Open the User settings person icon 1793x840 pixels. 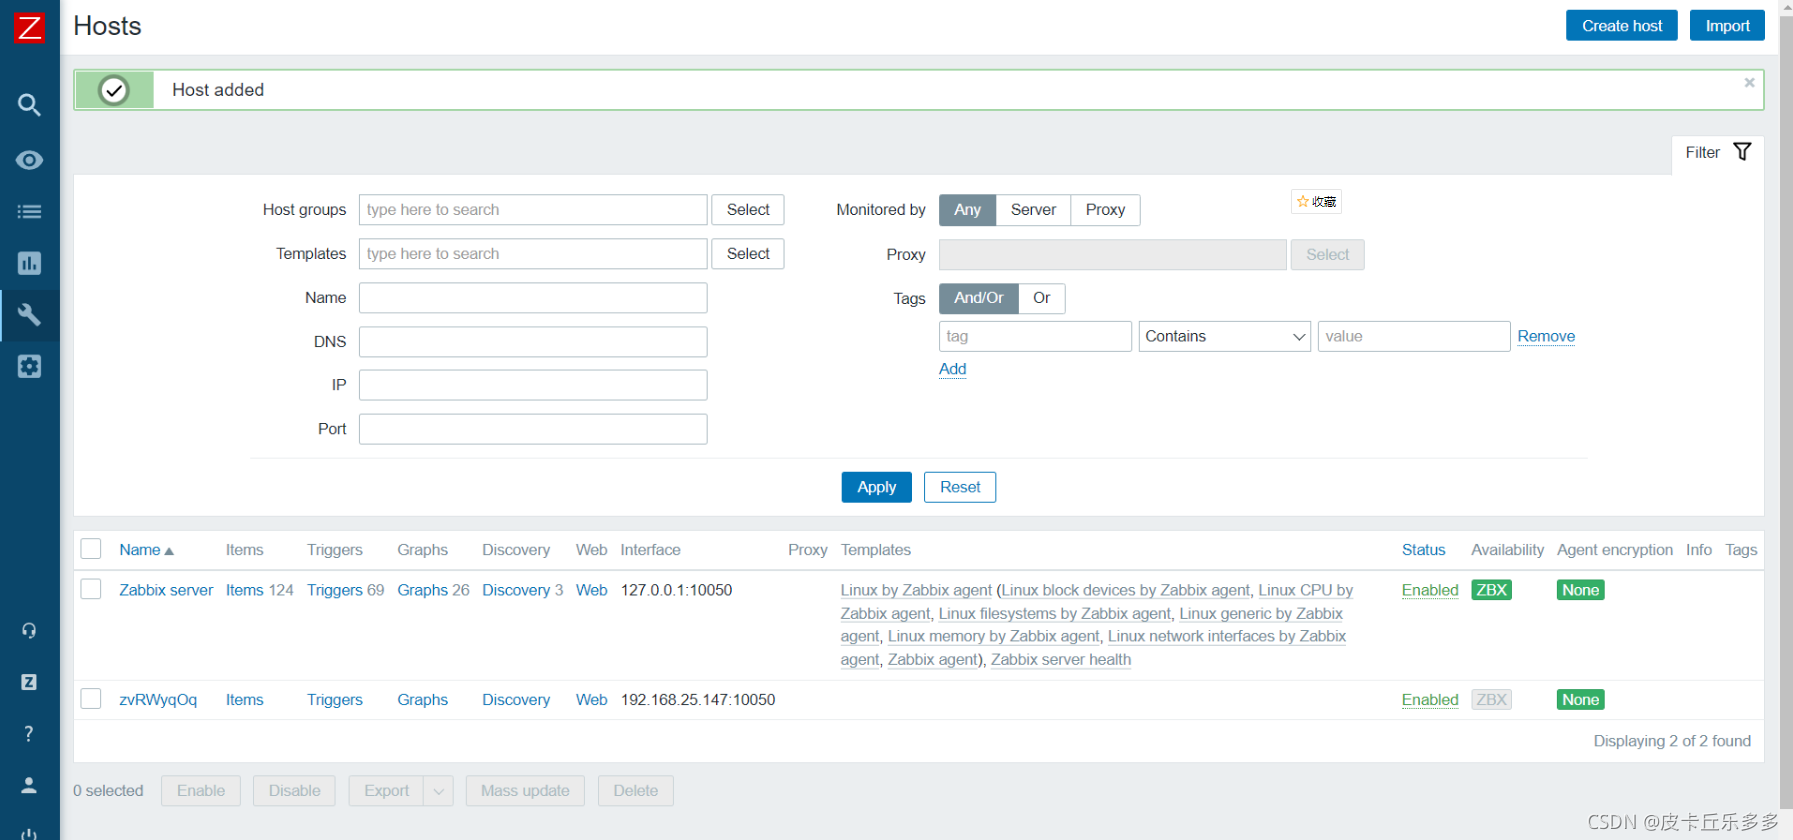click(29, 785)
